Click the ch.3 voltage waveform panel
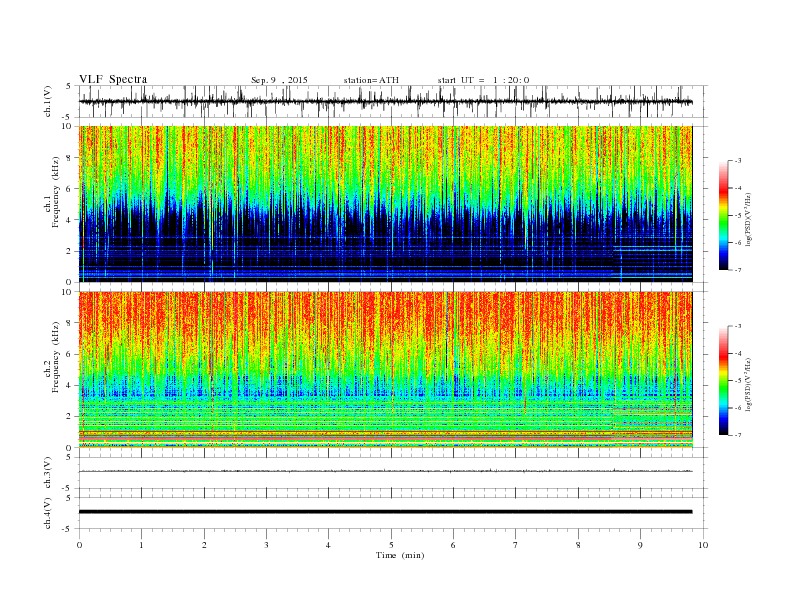Image resolution: width=792 pixels, height=612 pixels. point(393,473)
